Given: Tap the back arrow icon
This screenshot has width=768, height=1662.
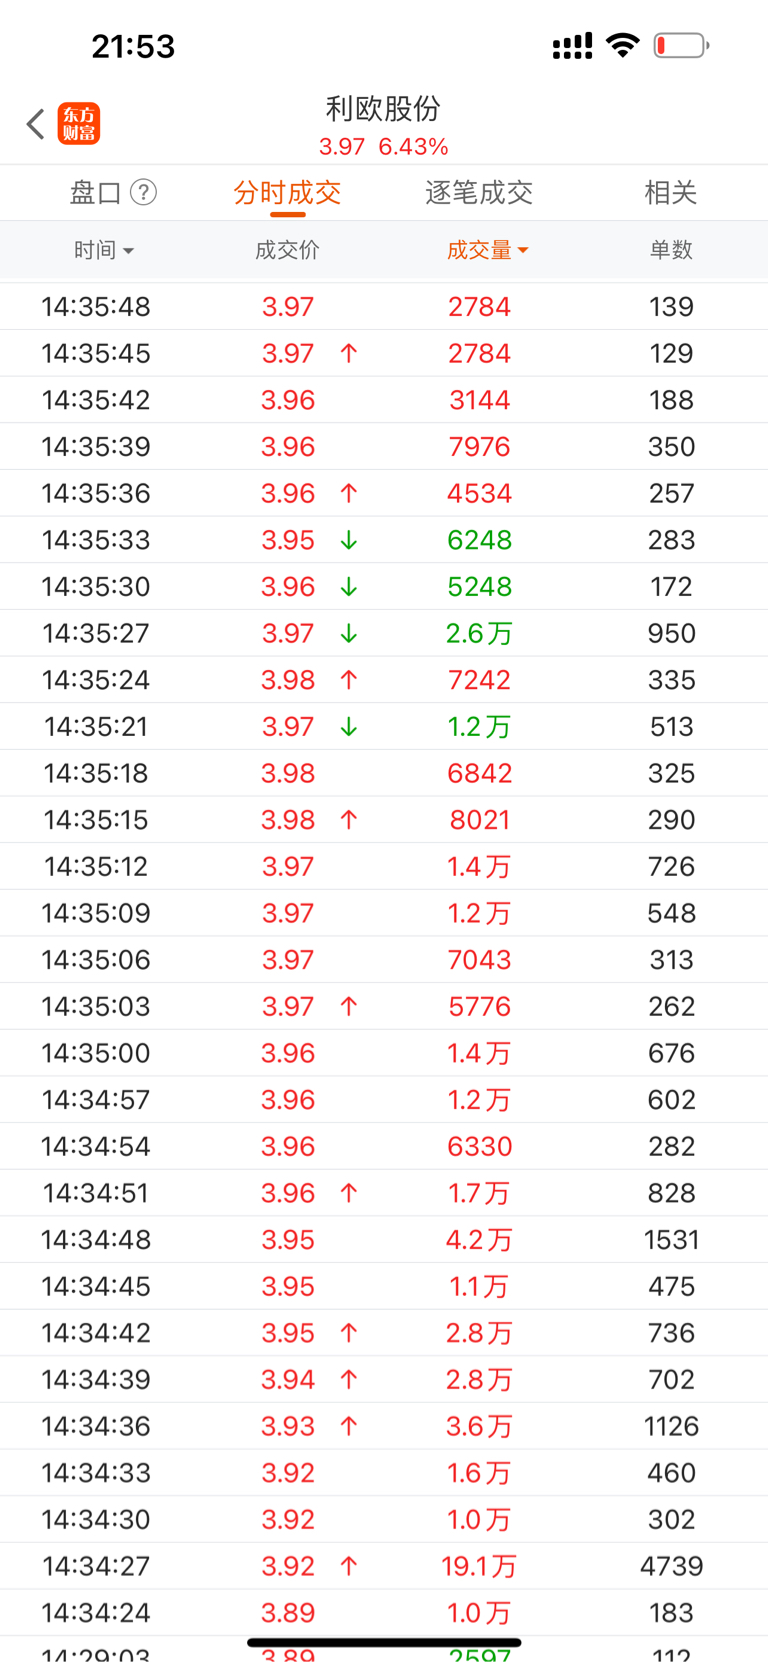Looking at the screenshot, I should (x=36, y=124).
